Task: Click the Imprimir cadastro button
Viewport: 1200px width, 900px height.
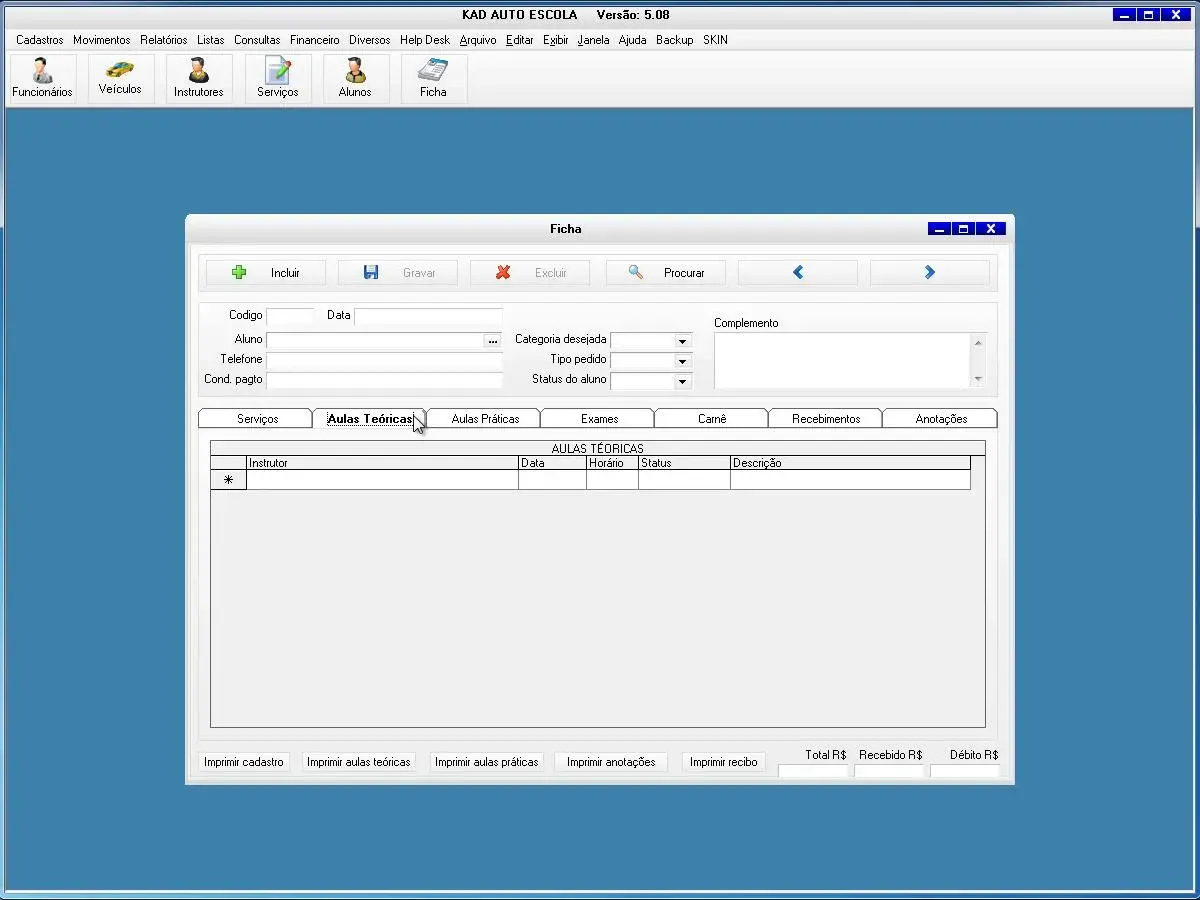Action: 244,762
